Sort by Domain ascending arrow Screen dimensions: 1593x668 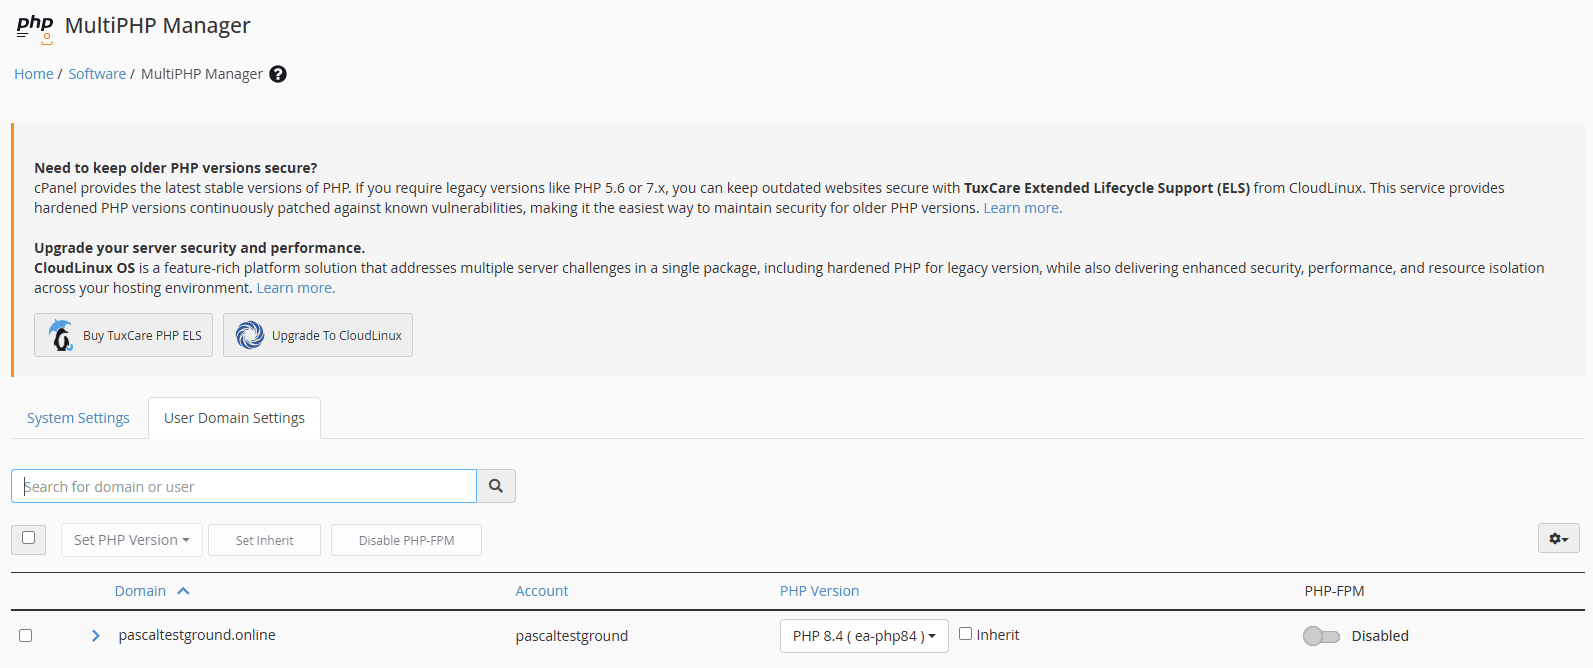tap(183, 591)
